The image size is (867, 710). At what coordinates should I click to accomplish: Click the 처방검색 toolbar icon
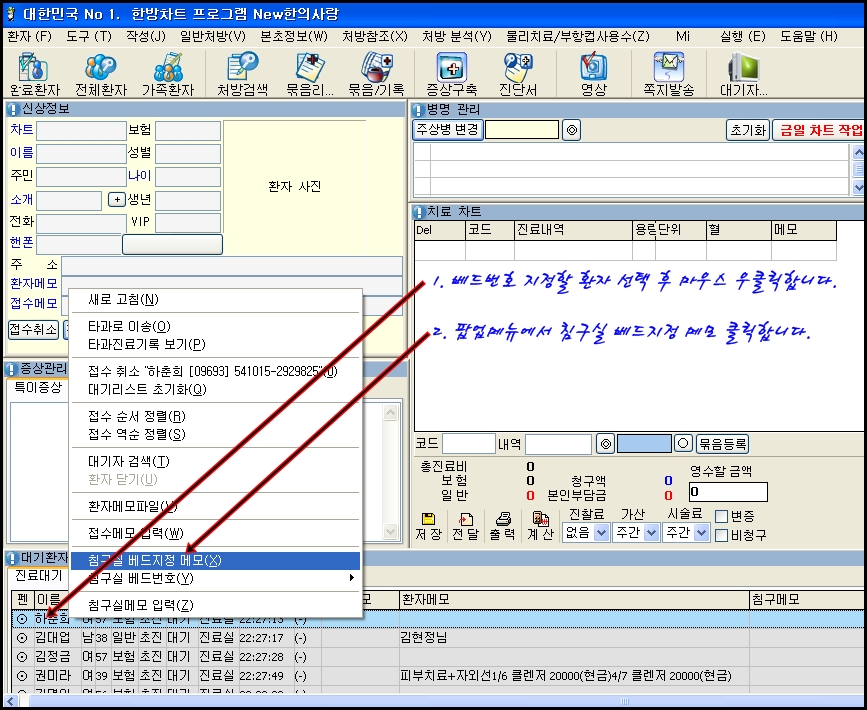243,73
